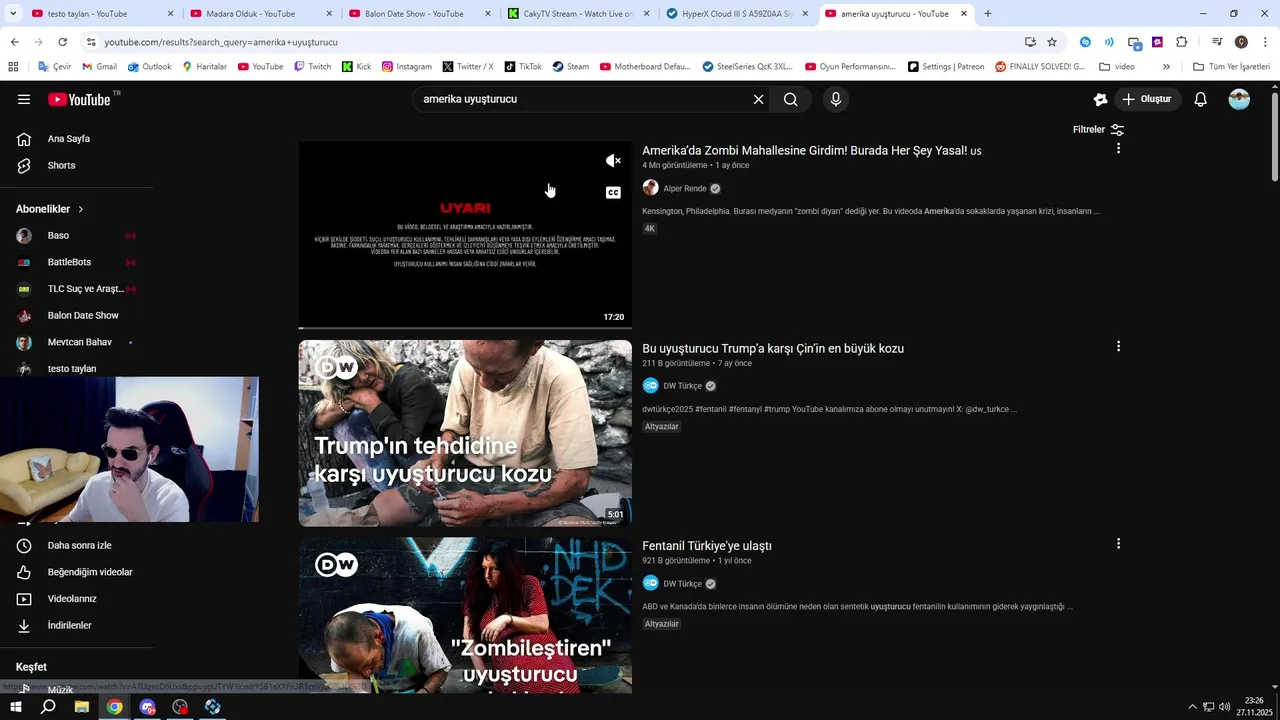This screenshot has width=1280, height=720.
Task: Open the Filtreler search filters
Action: click(x=1098, y=130)
